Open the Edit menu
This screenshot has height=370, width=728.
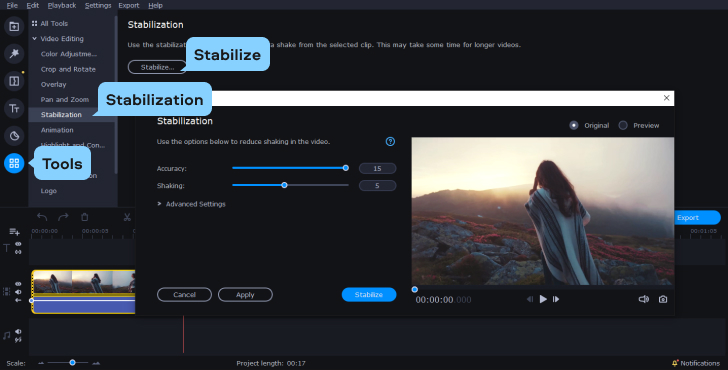click(x=32, y=6)
